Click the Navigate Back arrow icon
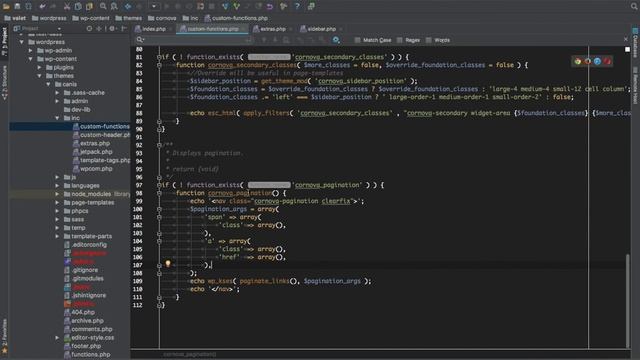This screenshot has width=640, height=360. click(128, 6)
